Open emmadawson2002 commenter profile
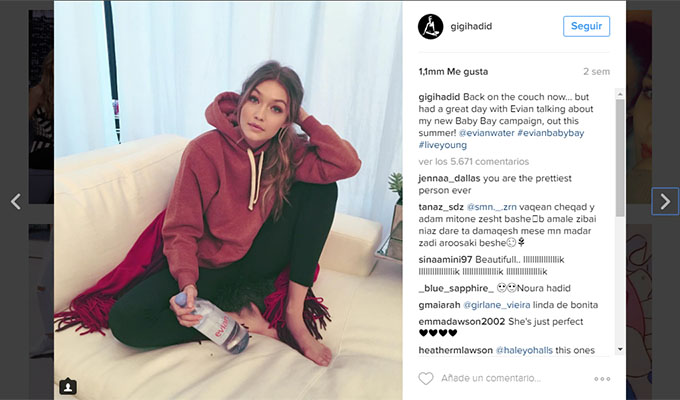The height and width of the screenshot is (400, 680). (x=462, y=321)
